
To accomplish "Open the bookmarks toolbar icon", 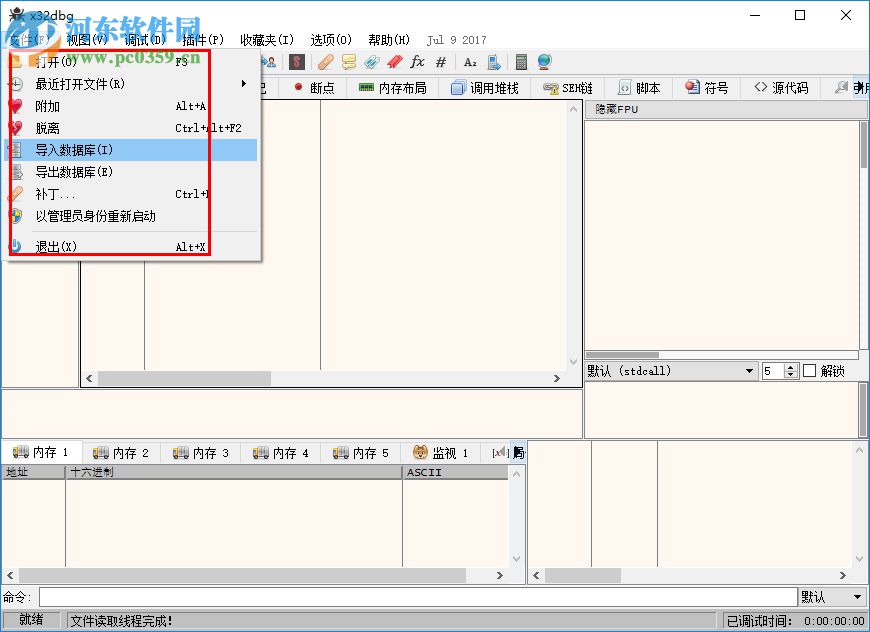I will (393, 62).
